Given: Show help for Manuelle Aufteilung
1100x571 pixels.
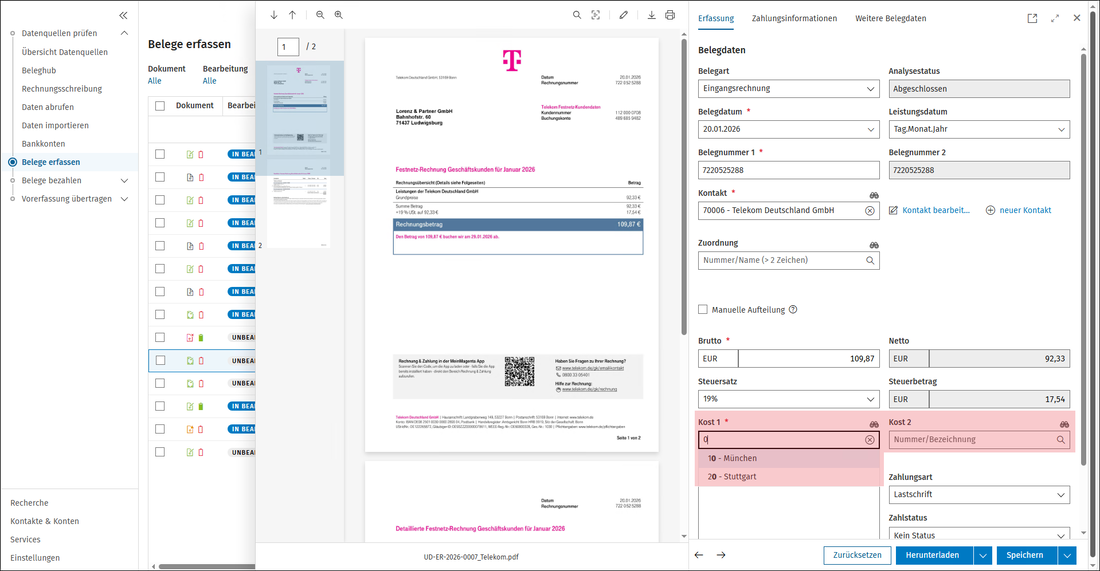Looking at the screenshot, I should (x=793, y=309).
